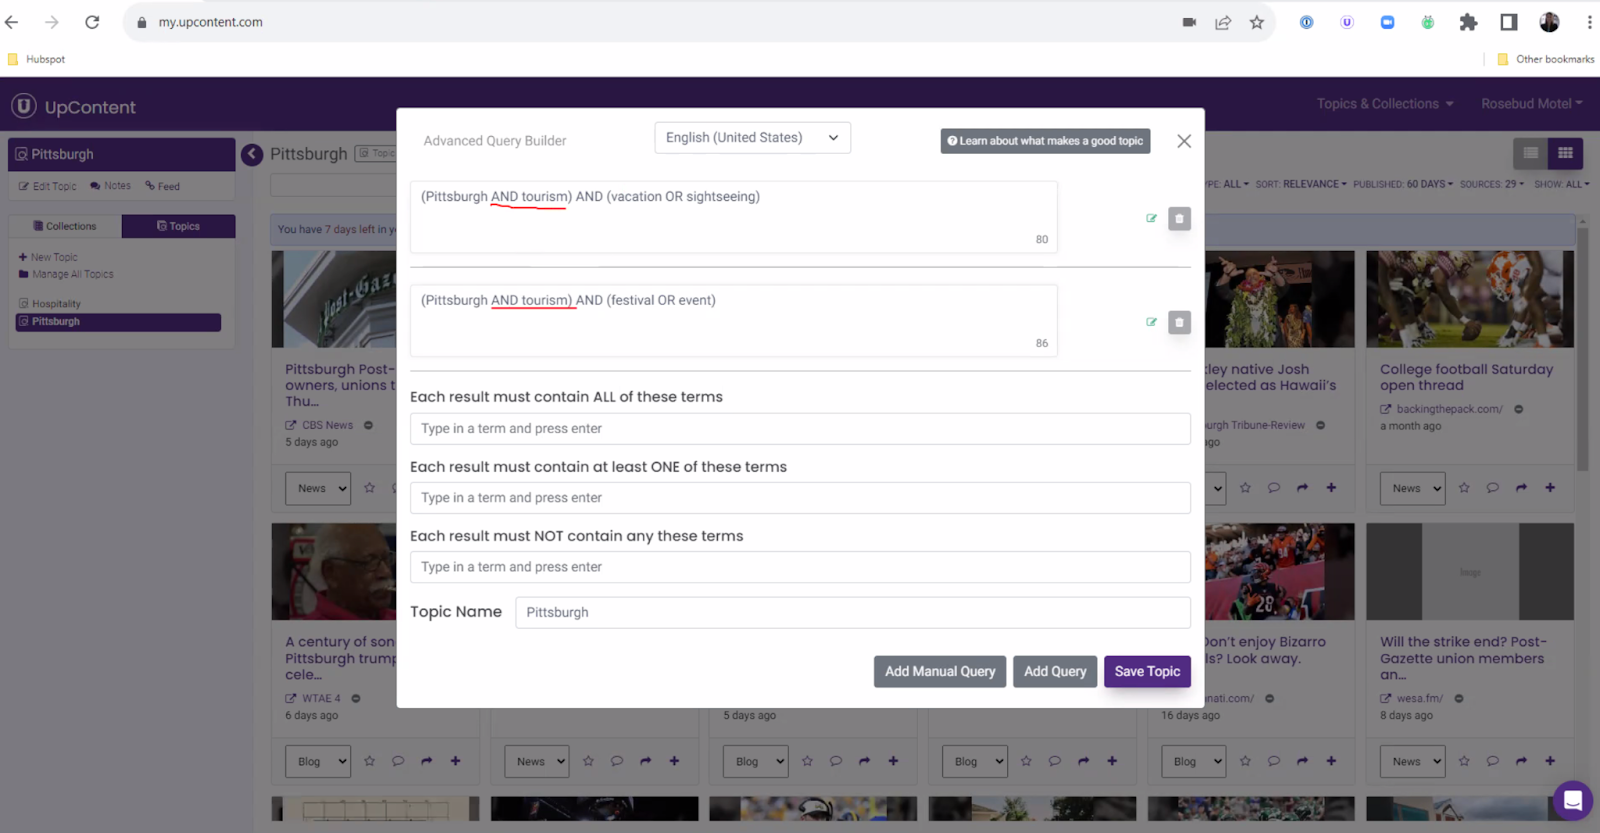Image resolution: width=1600 pixels, height=833 pixels.
Task: Delete the festival OR event query
Action: 1179,322
